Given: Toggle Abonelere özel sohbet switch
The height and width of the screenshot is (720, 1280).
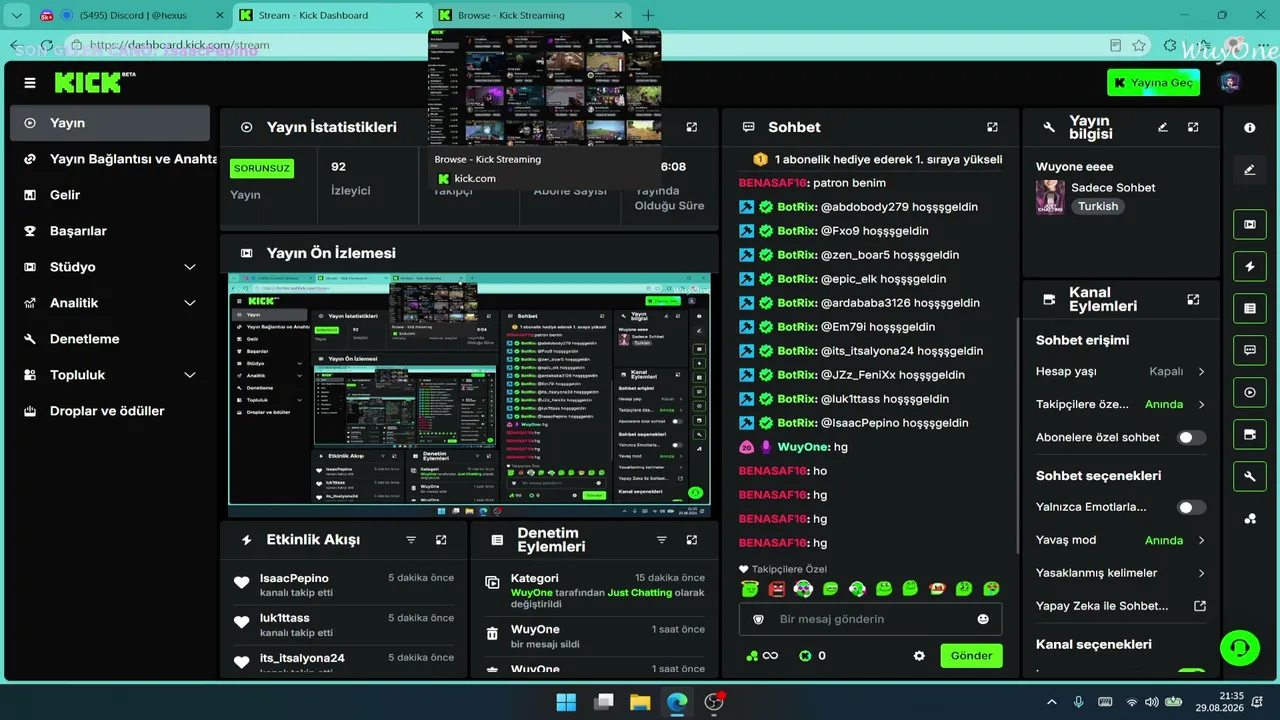Looking at the screenshot, I should [1191, 438].
